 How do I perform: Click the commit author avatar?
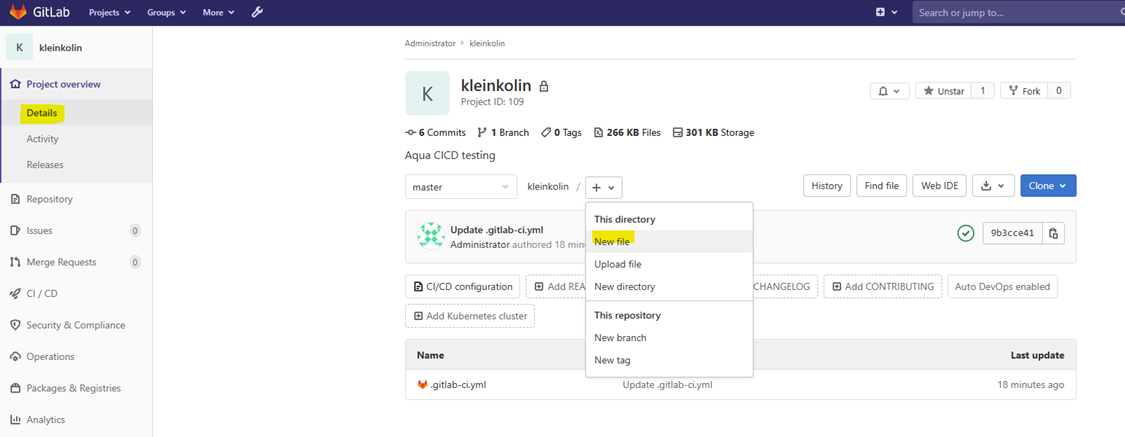tap(431, 236)
